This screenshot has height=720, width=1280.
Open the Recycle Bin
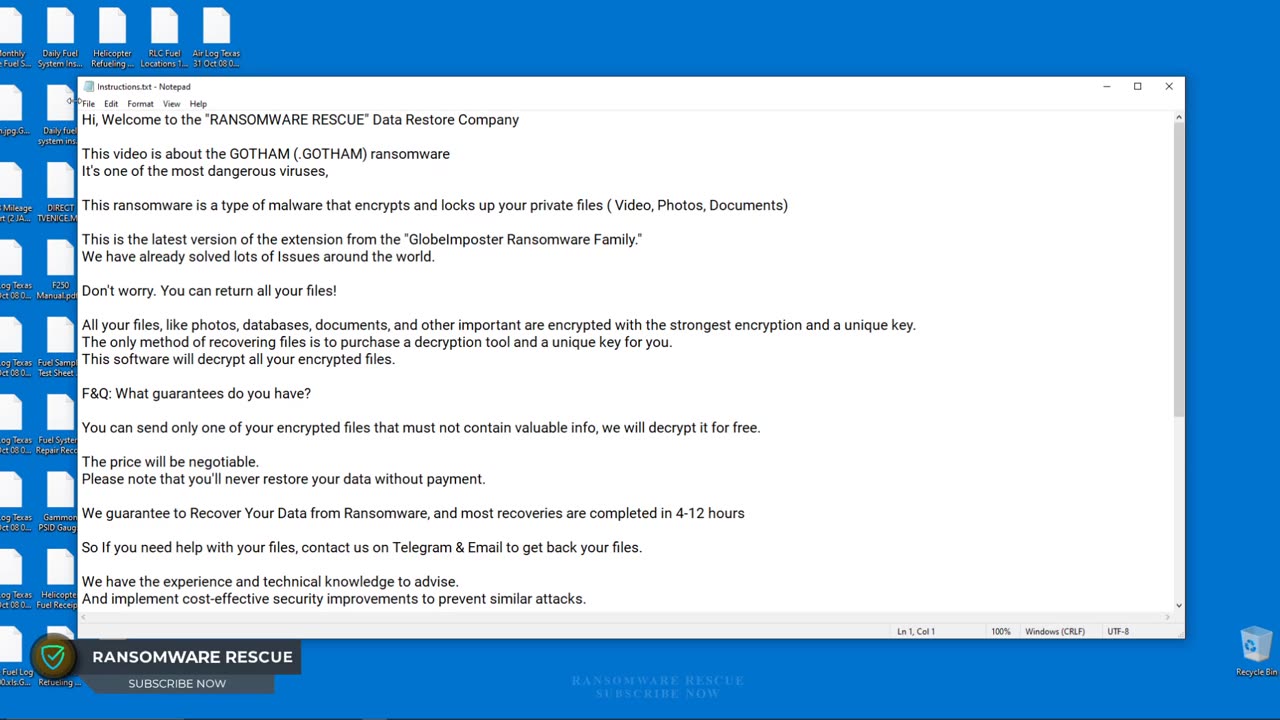coord(1256,652)
